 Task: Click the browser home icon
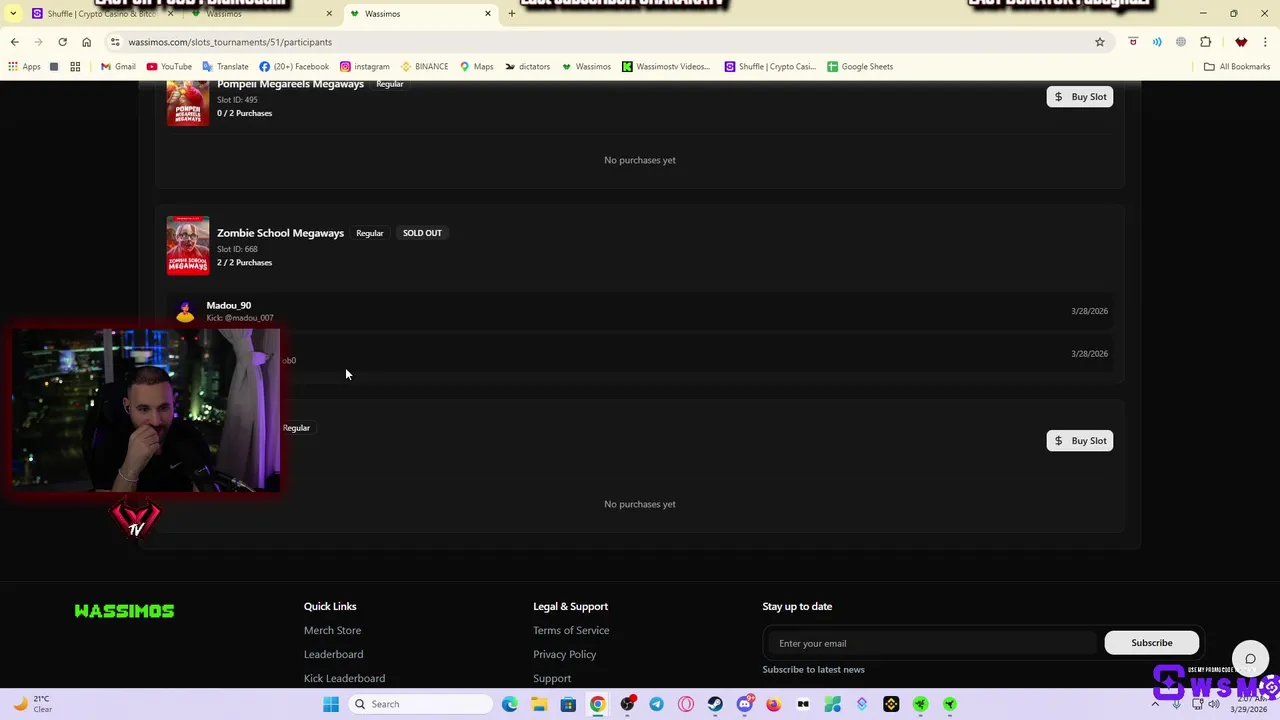click(86, 42)
